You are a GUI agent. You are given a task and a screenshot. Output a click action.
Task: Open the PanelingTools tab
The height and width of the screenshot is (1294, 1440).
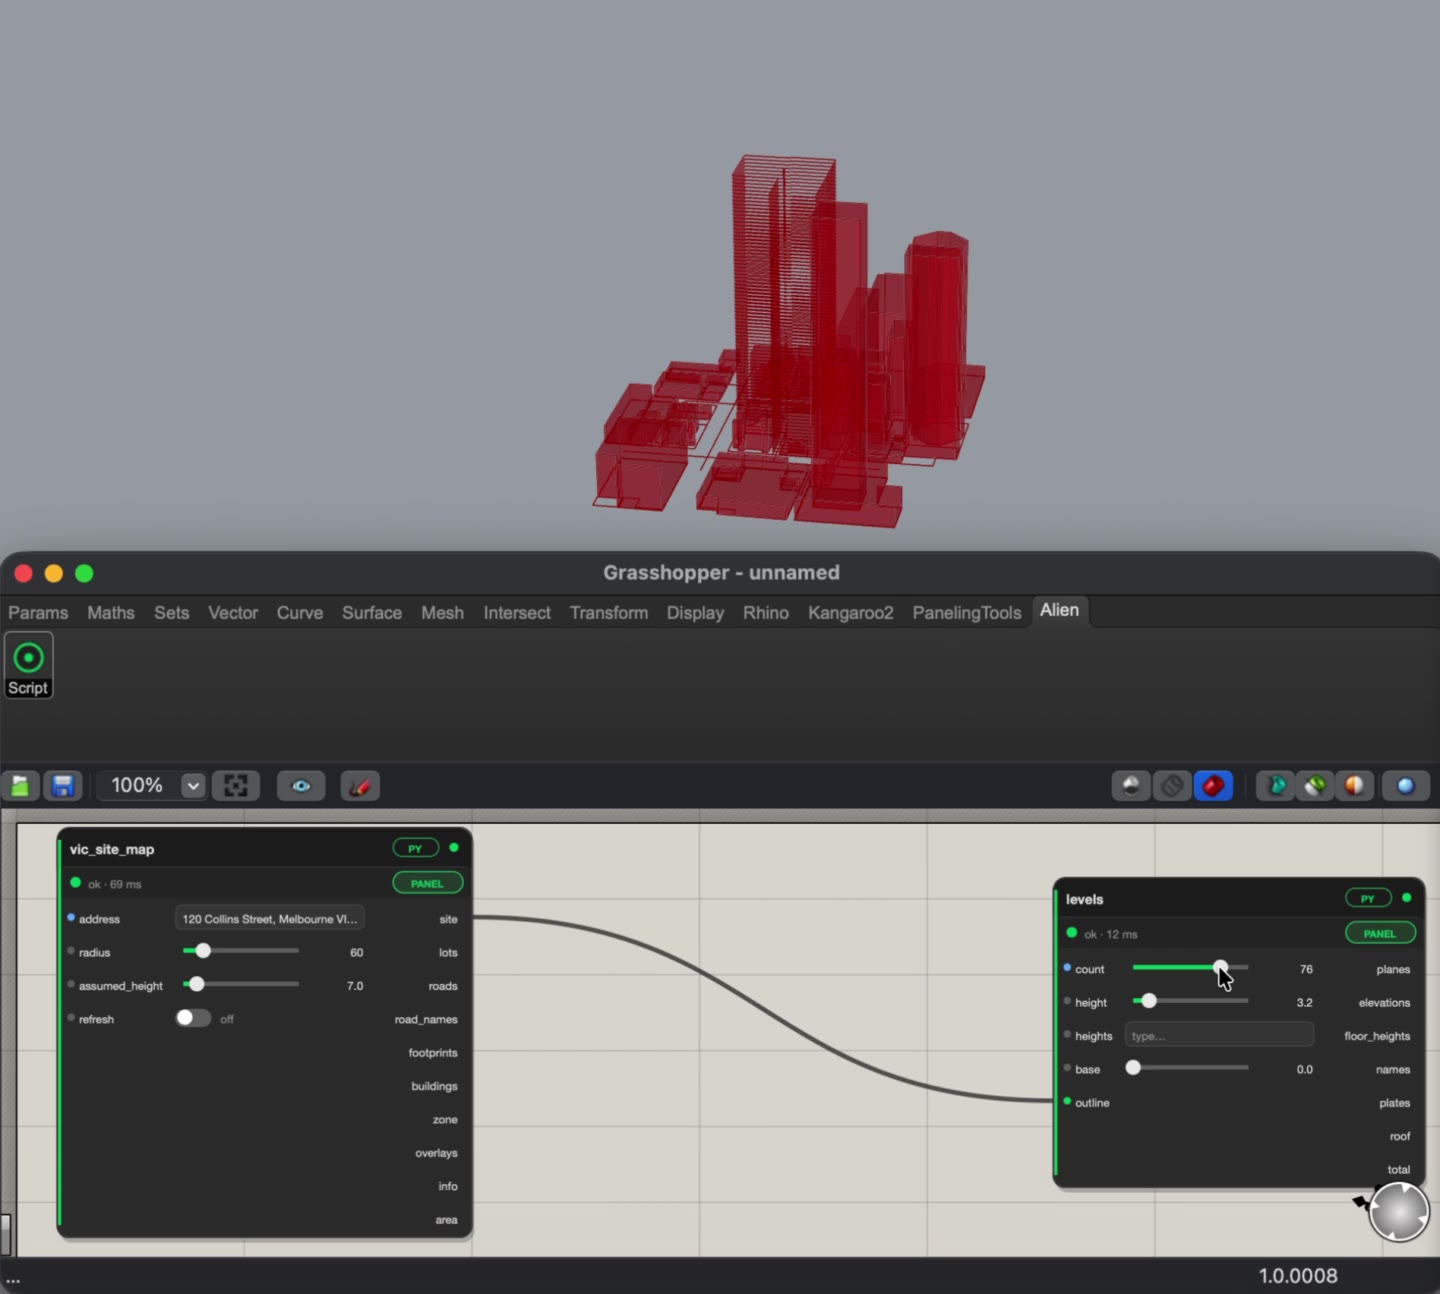click(x=967, y=613)
